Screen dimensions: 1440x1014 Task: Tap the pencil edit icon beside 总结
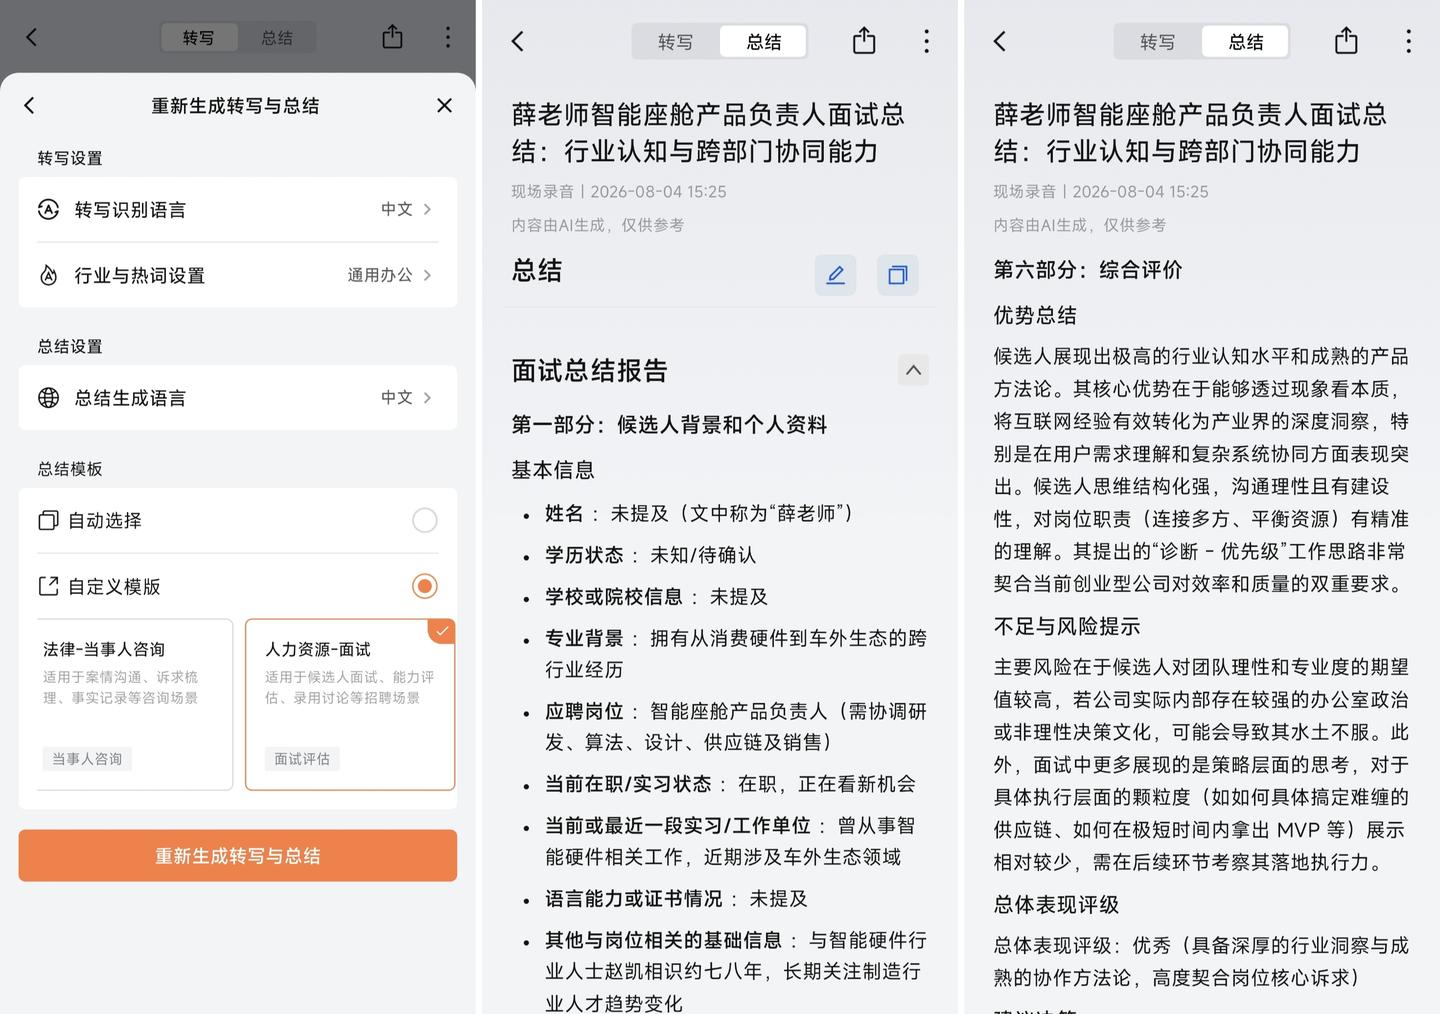[836, 275]
